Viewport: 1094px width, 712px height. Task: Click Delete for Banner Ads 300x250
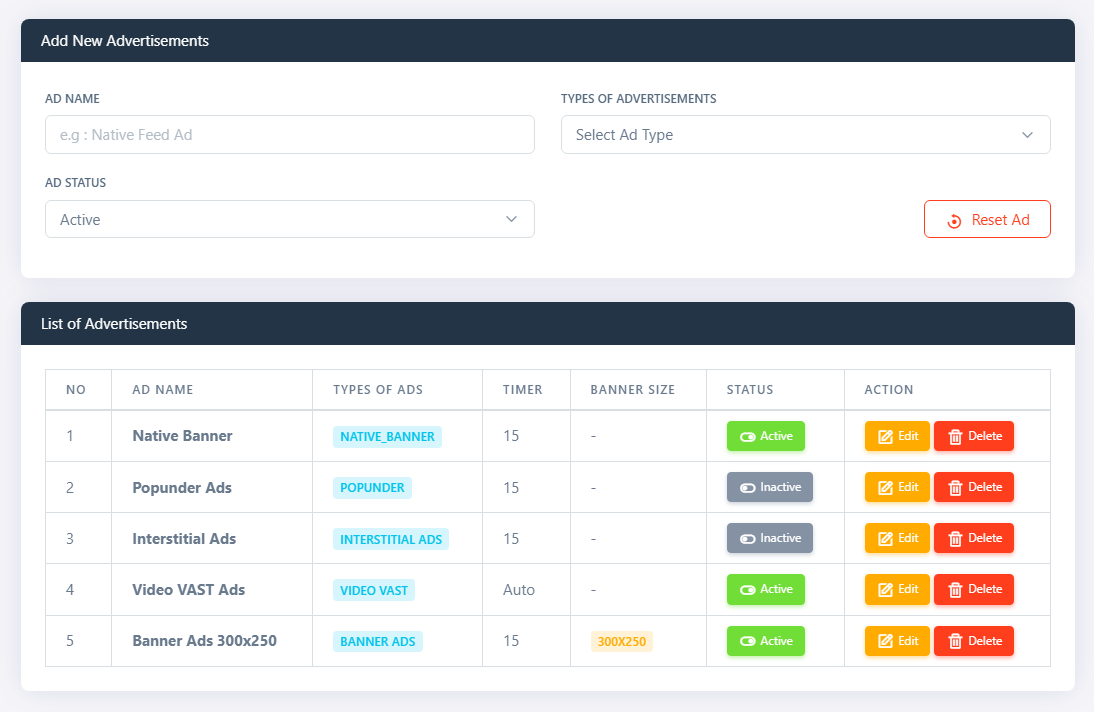coord(973,641)
